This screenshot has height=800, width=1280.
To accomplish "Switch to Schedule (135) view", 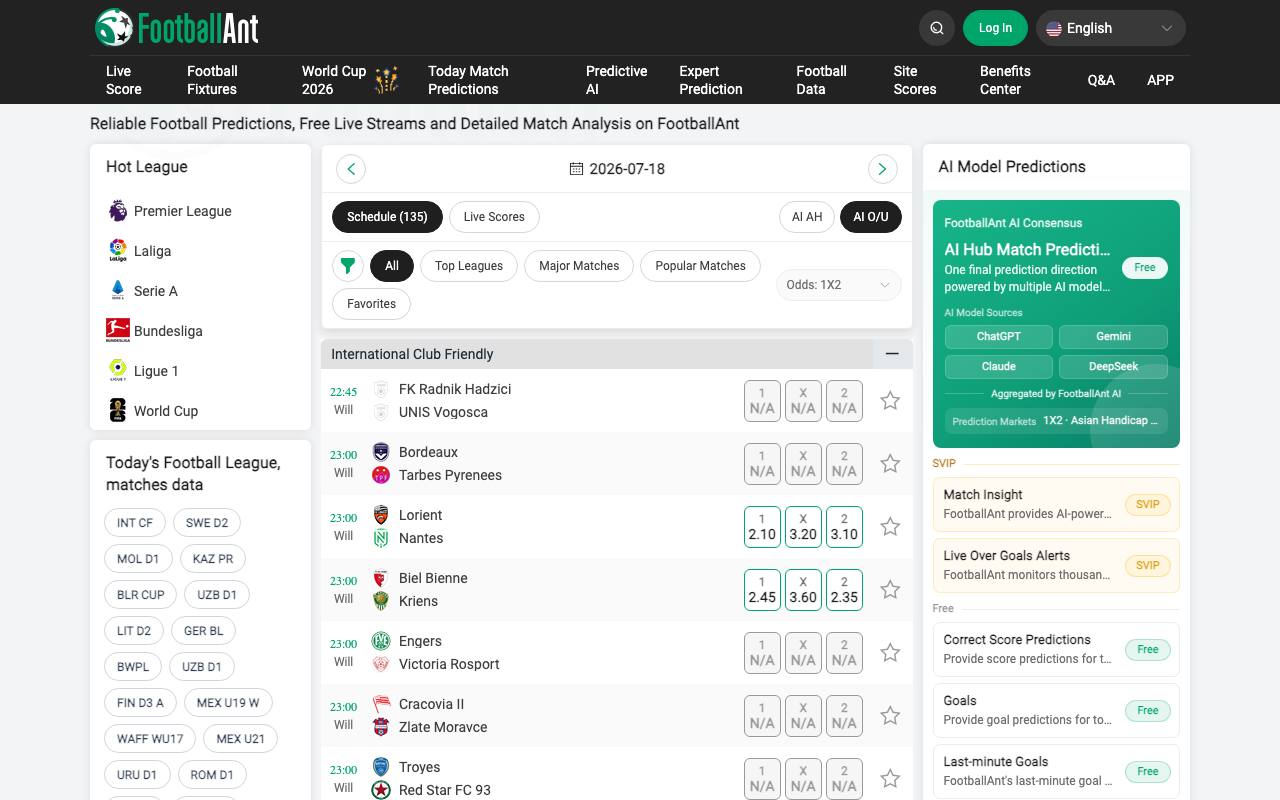I will [x=387, y=217].
